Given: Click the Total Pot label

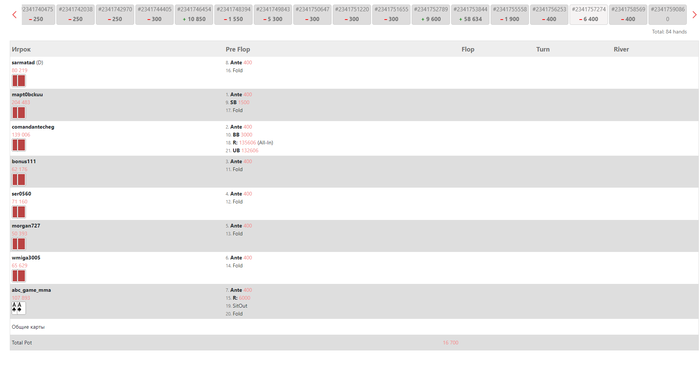Looking at the screenshot, I should pos(22,343).
